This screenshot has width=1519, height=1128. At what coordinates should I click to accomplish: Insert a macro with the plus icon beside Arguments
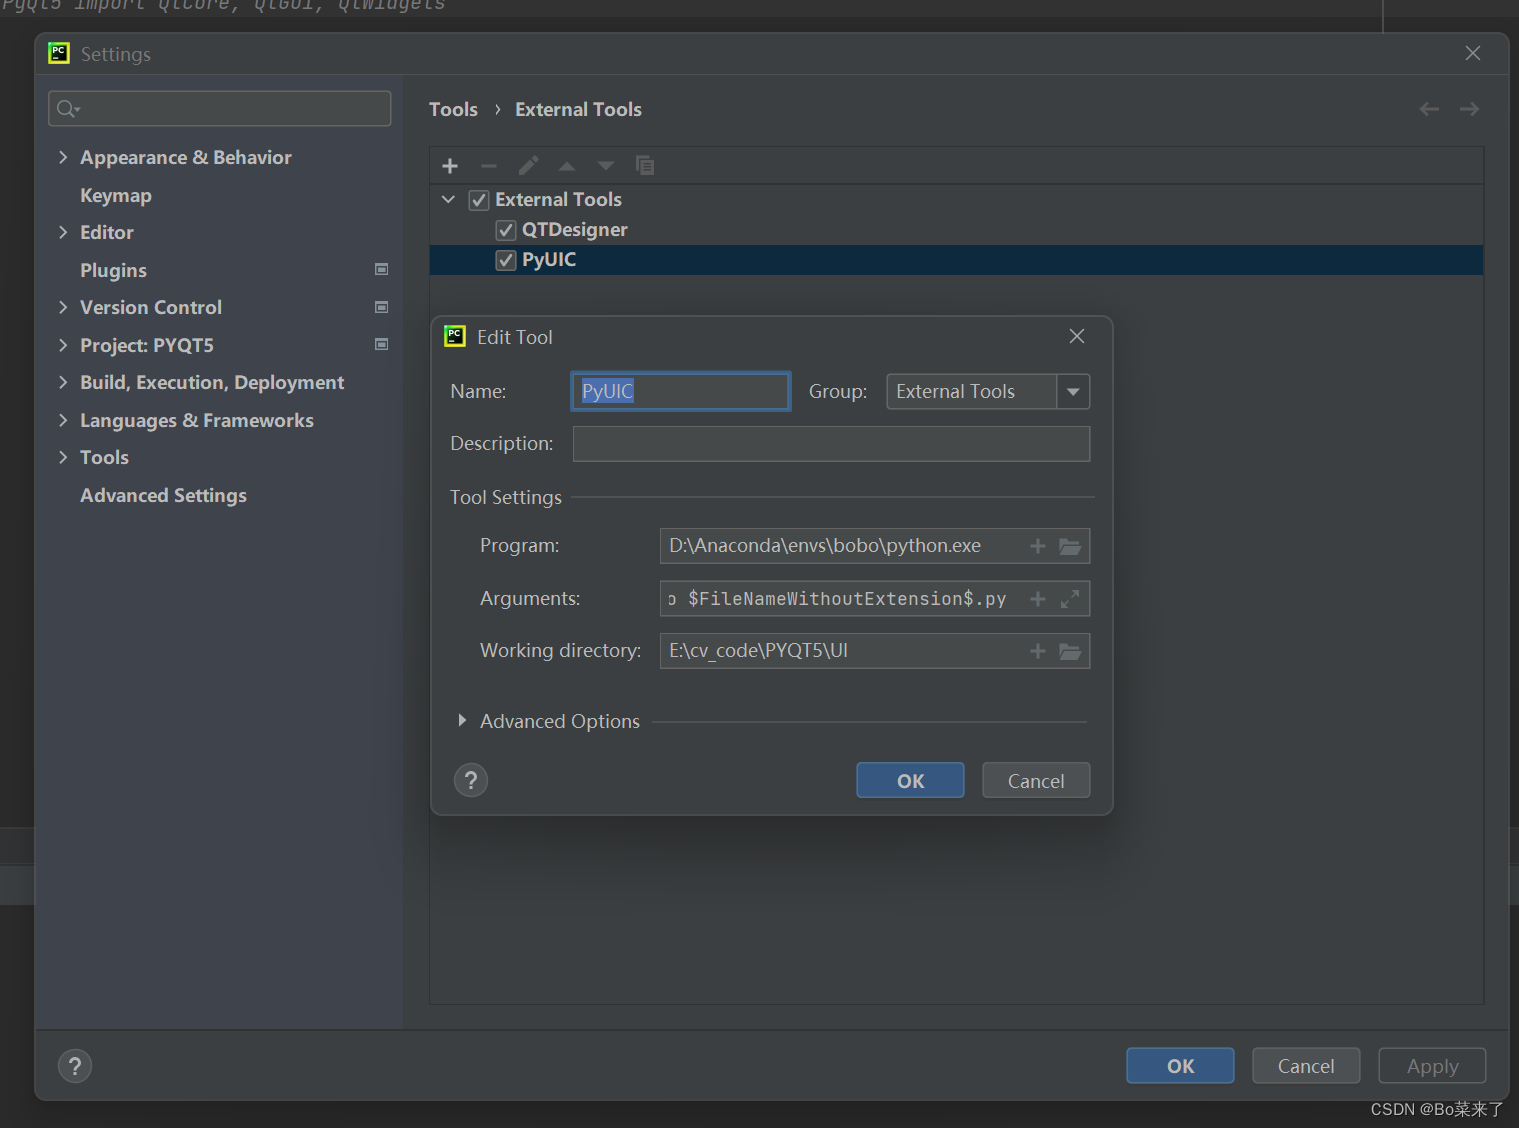click(1037, 598)
